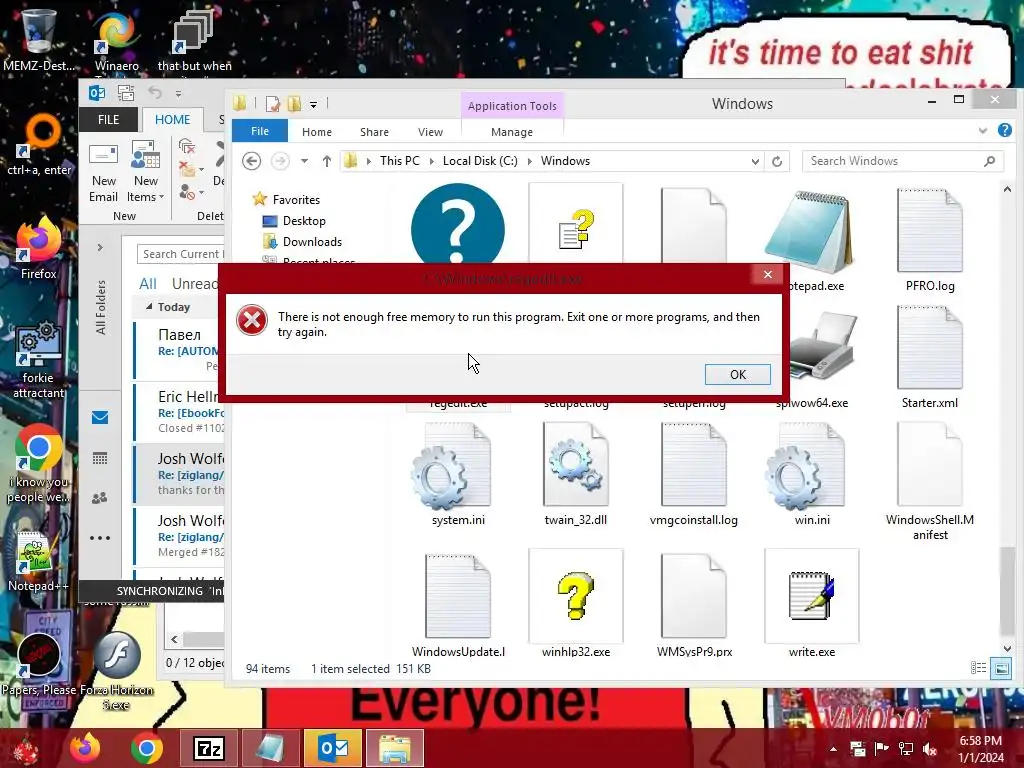Go up one folder level
The height and width of the screenshot is (768, 1024).
[327, 161]
